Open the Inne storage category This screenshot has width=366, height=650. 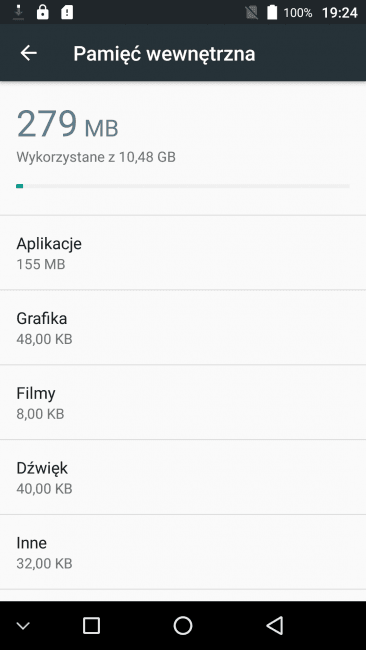coord(183,552)
